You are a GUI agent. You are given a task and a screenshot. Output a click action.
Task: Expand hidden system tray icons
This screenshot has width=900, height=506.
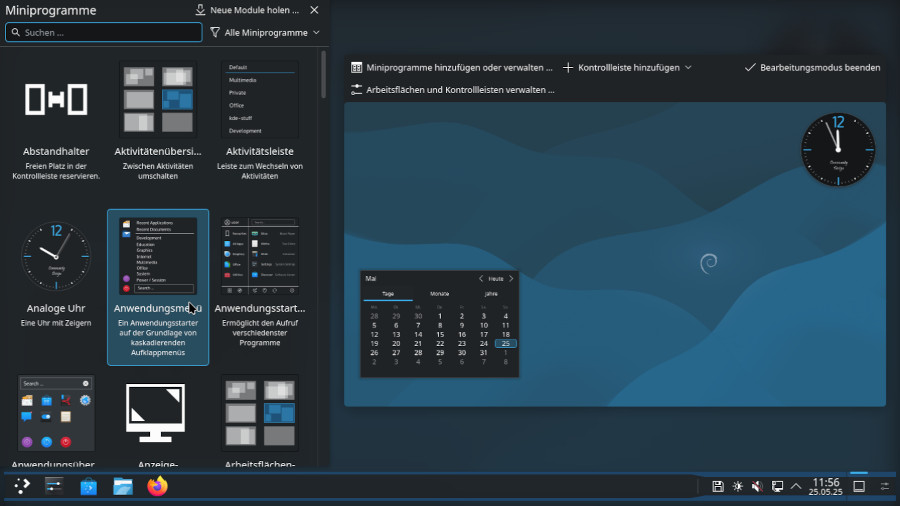tap(796, 486)
